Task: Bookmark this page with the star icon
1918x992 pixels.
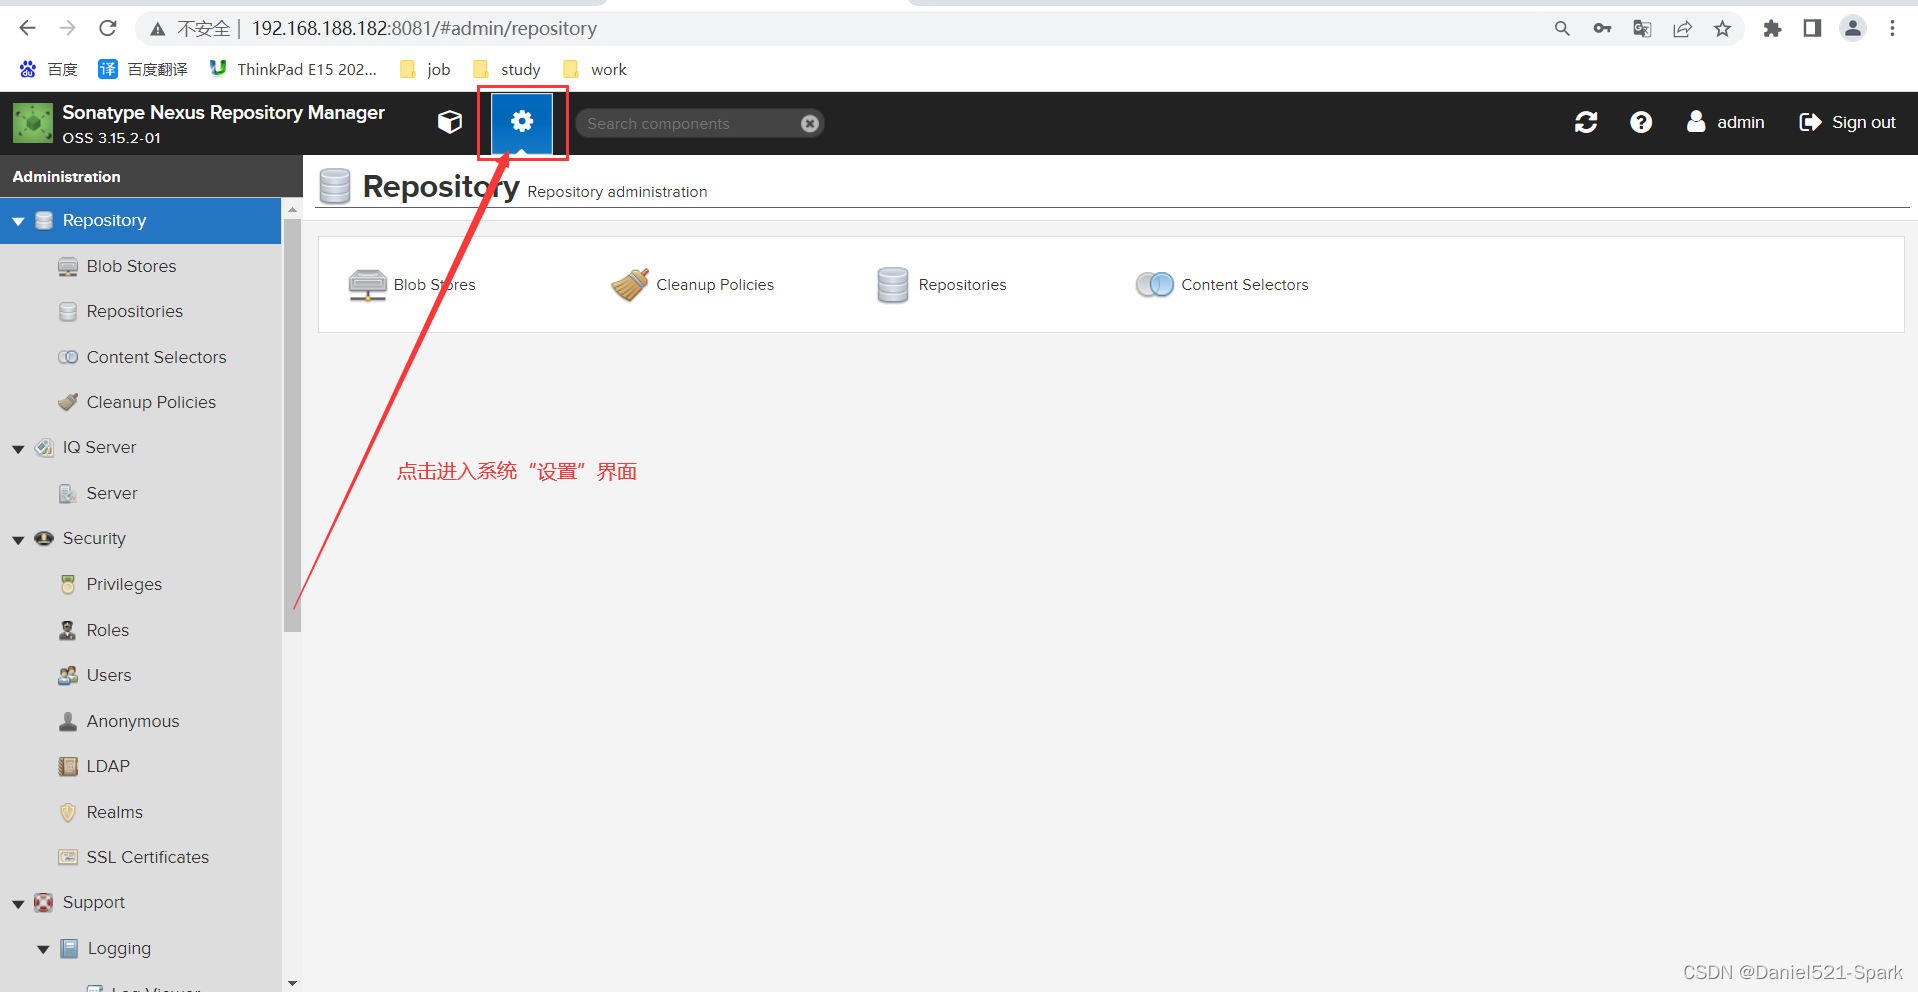Action: point(1722,29)
